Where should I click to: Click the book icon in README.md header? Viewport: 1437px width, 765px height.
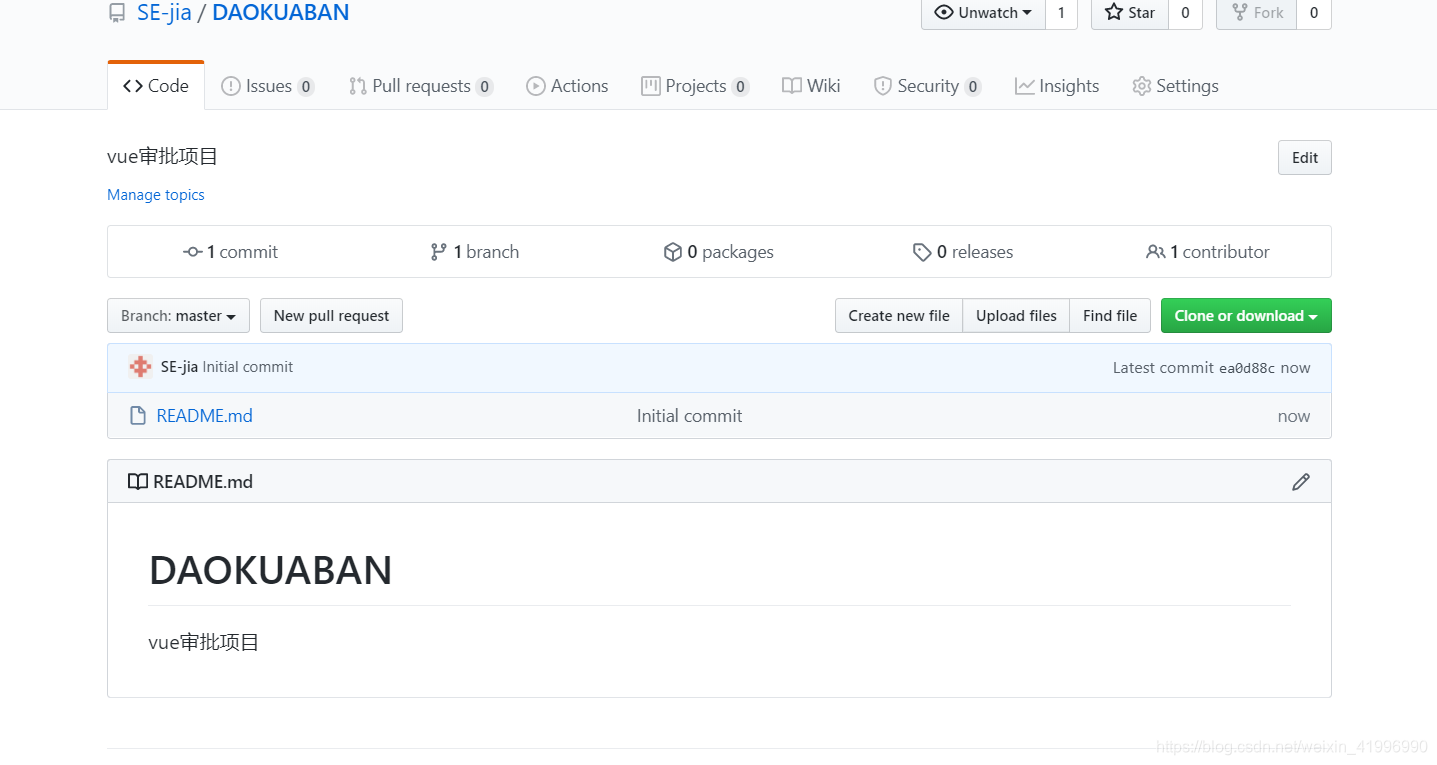pos(138,482)
